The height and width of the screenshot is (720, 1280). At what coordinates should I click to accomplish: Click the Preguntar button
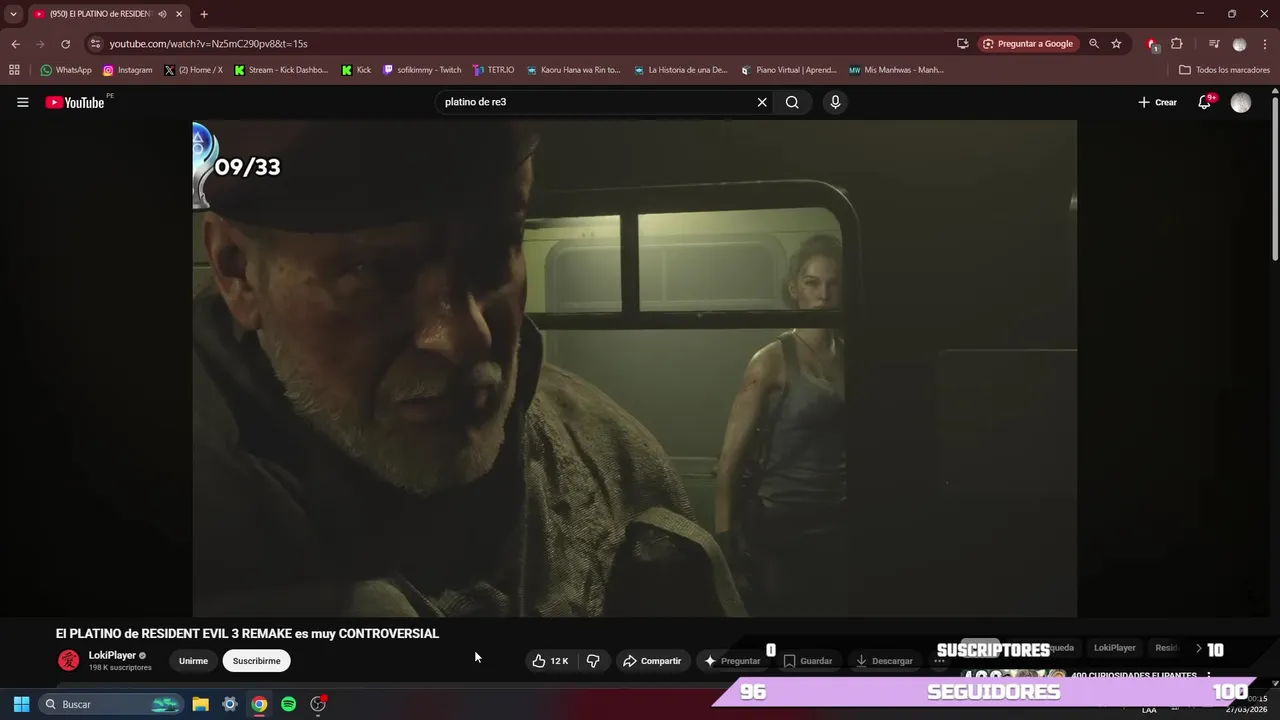click(732, 661)
